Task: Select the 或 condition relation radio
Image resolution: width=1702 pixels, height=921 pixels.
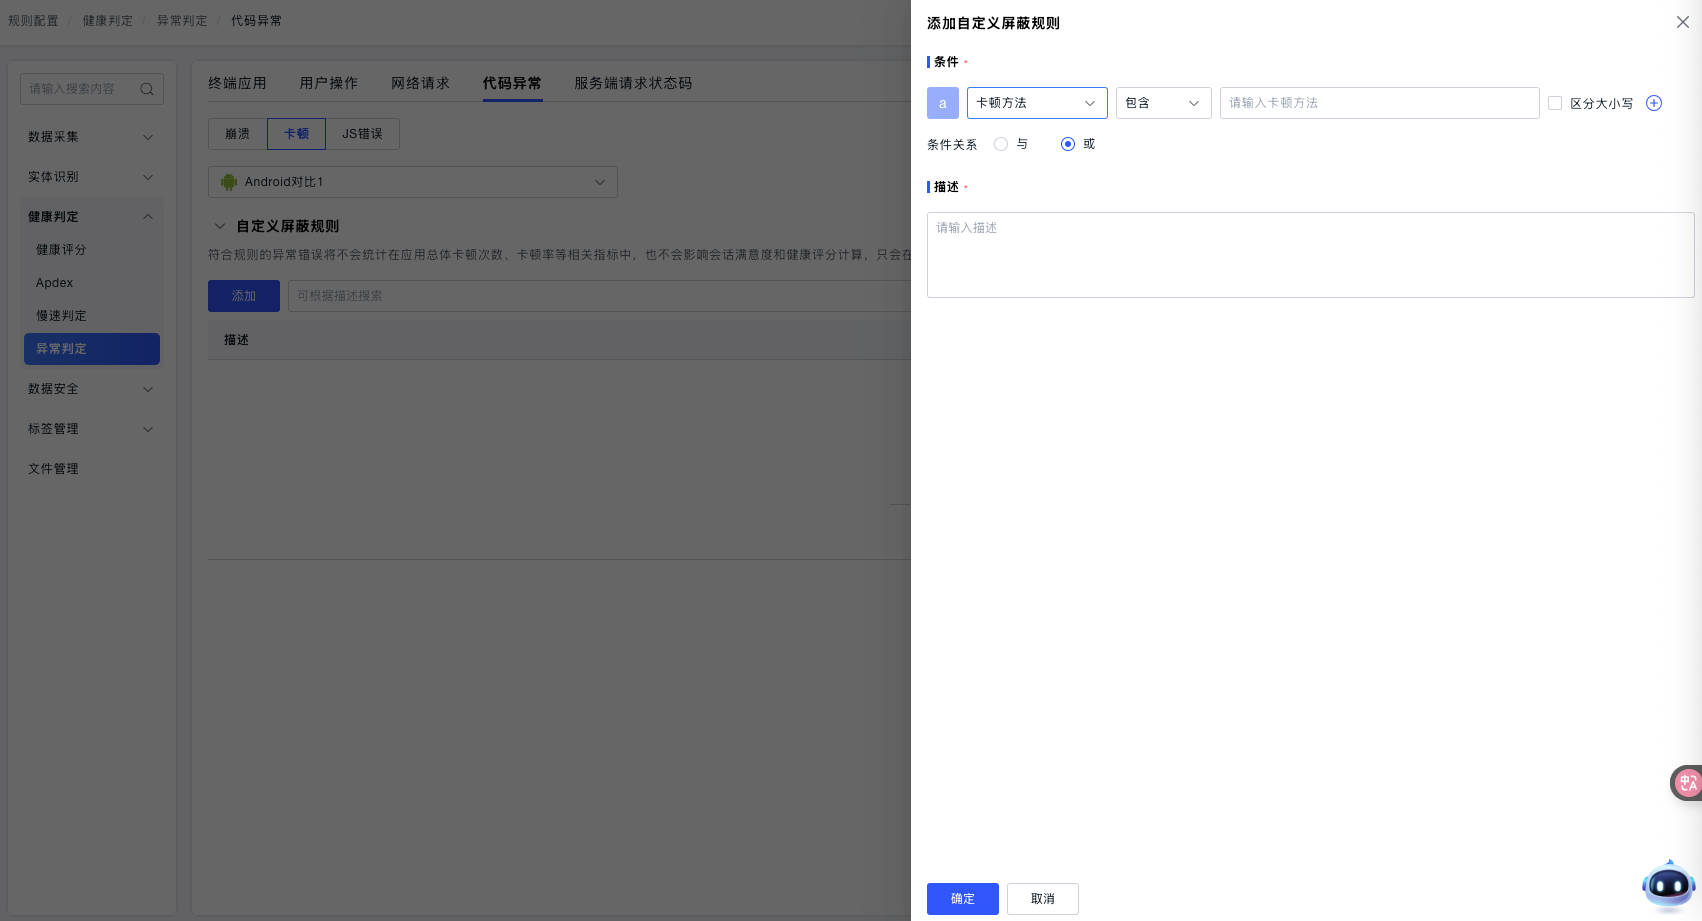Action: click(1068, 144)
